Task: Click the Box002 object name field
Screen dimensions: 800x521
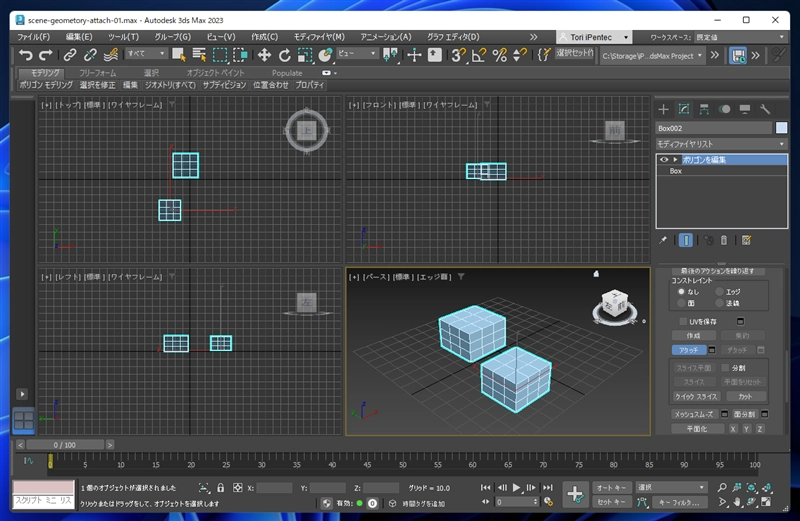Action: [x=714, y=128]
